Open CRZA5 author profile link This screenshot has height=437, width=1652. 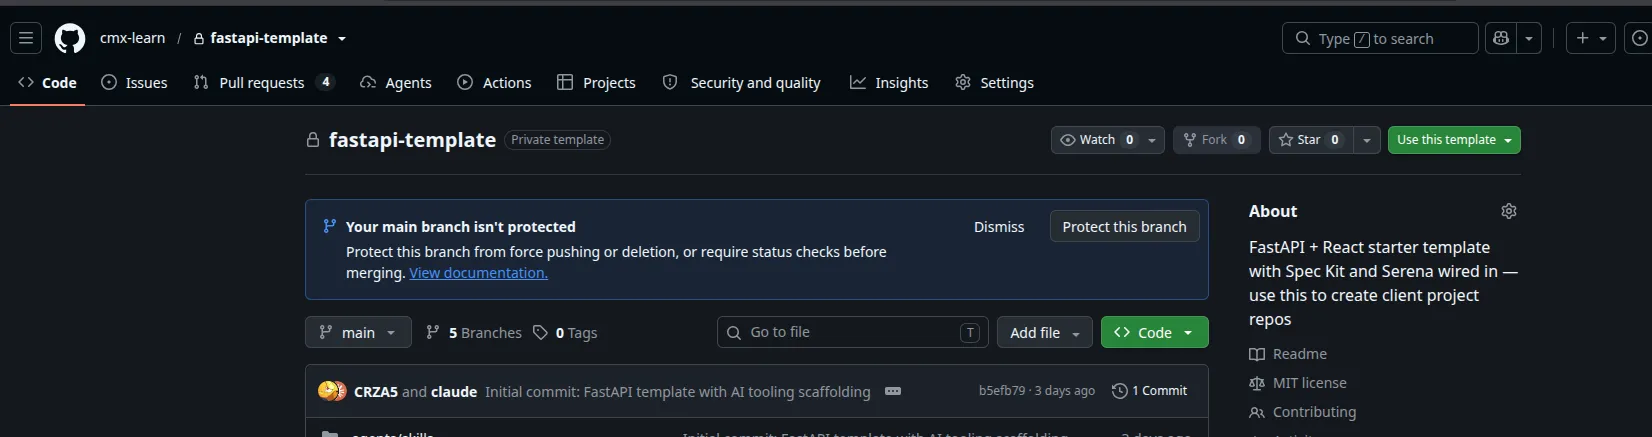click(x=376, y=392)
